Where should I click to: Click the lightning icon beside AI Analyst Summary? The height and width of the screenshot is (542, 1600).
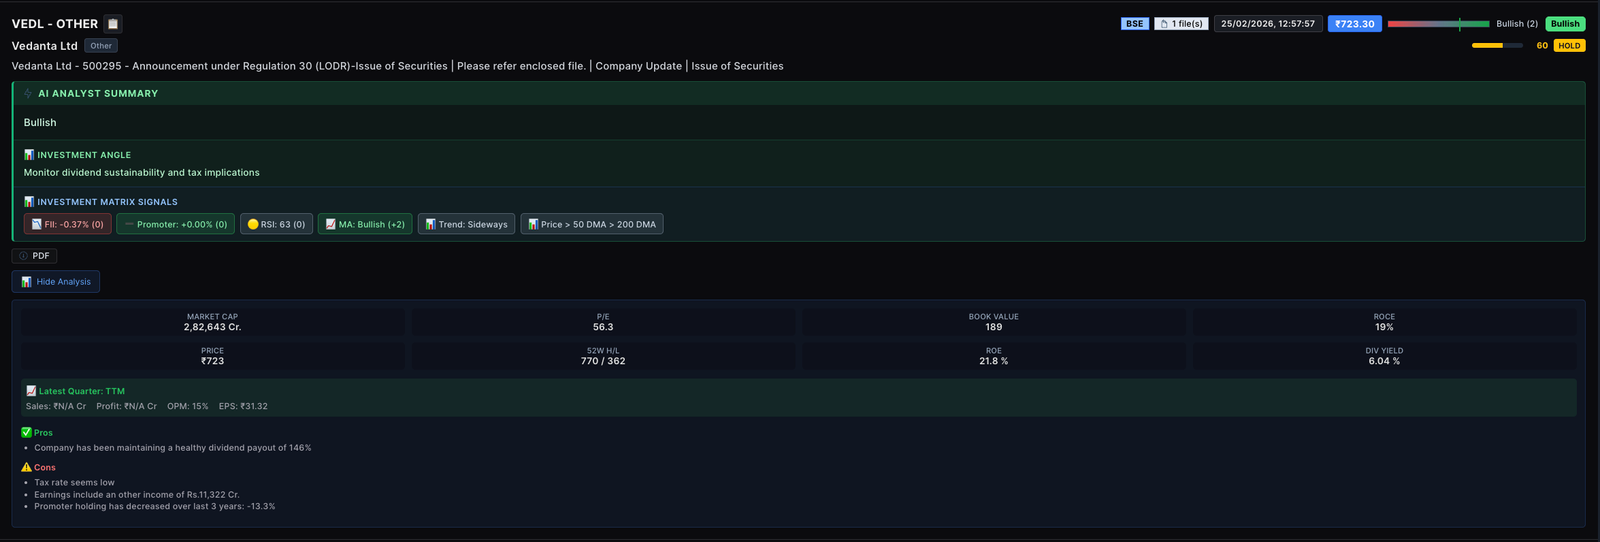(28, 93)
